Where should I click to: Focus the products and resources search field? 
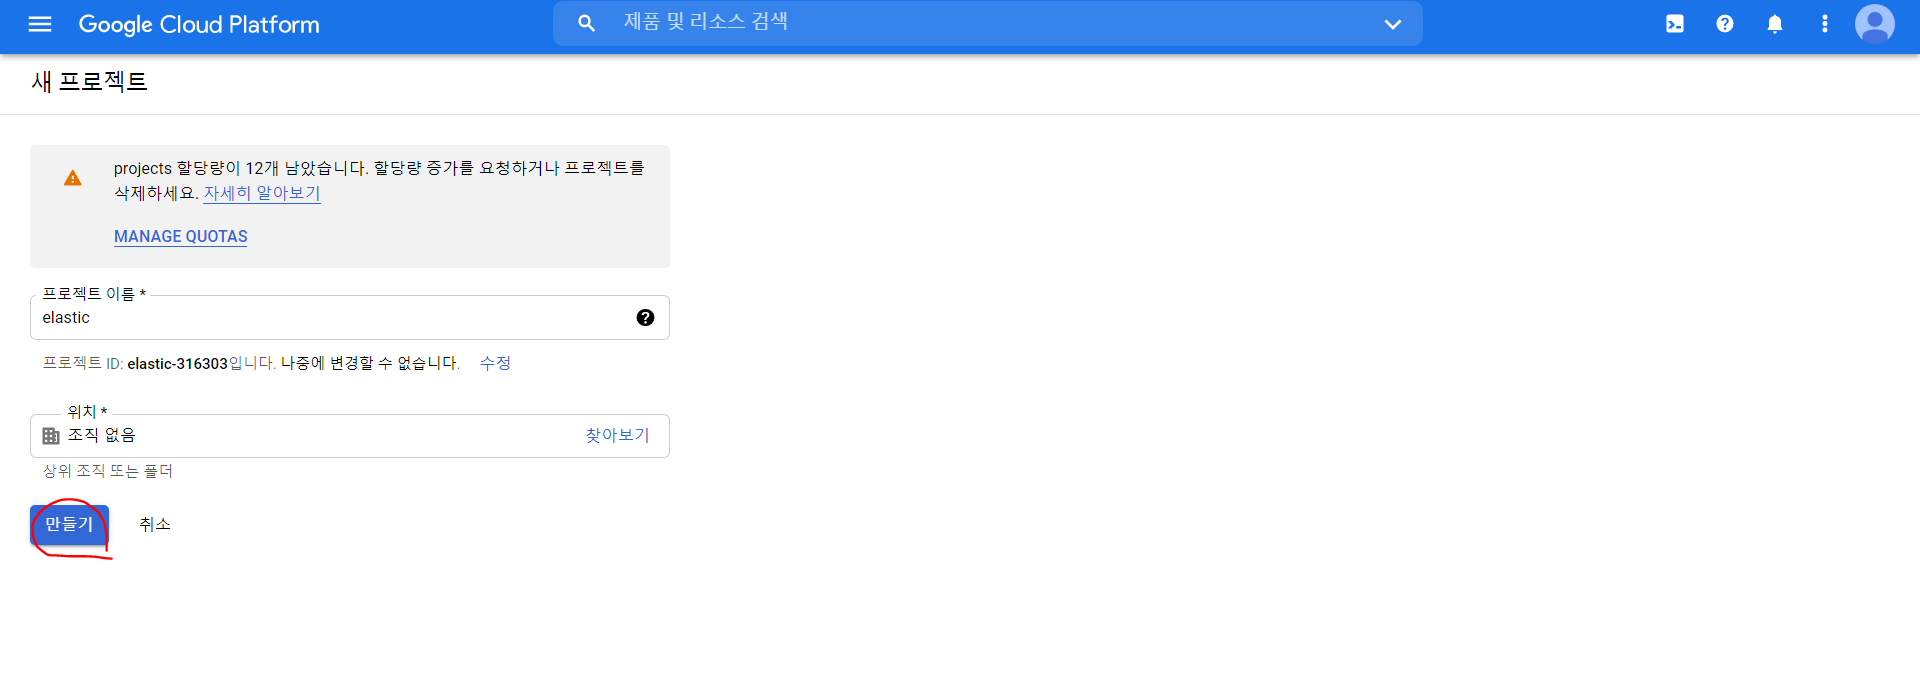[x=990, y=23]
